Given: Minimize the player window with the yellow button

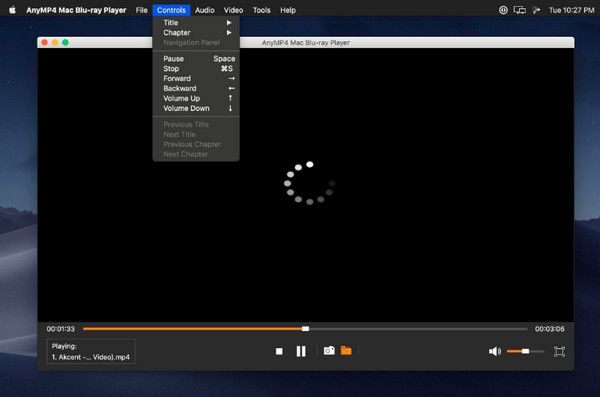Looking at the screenshot, I should pyautogui.click(x=55, y=42).
